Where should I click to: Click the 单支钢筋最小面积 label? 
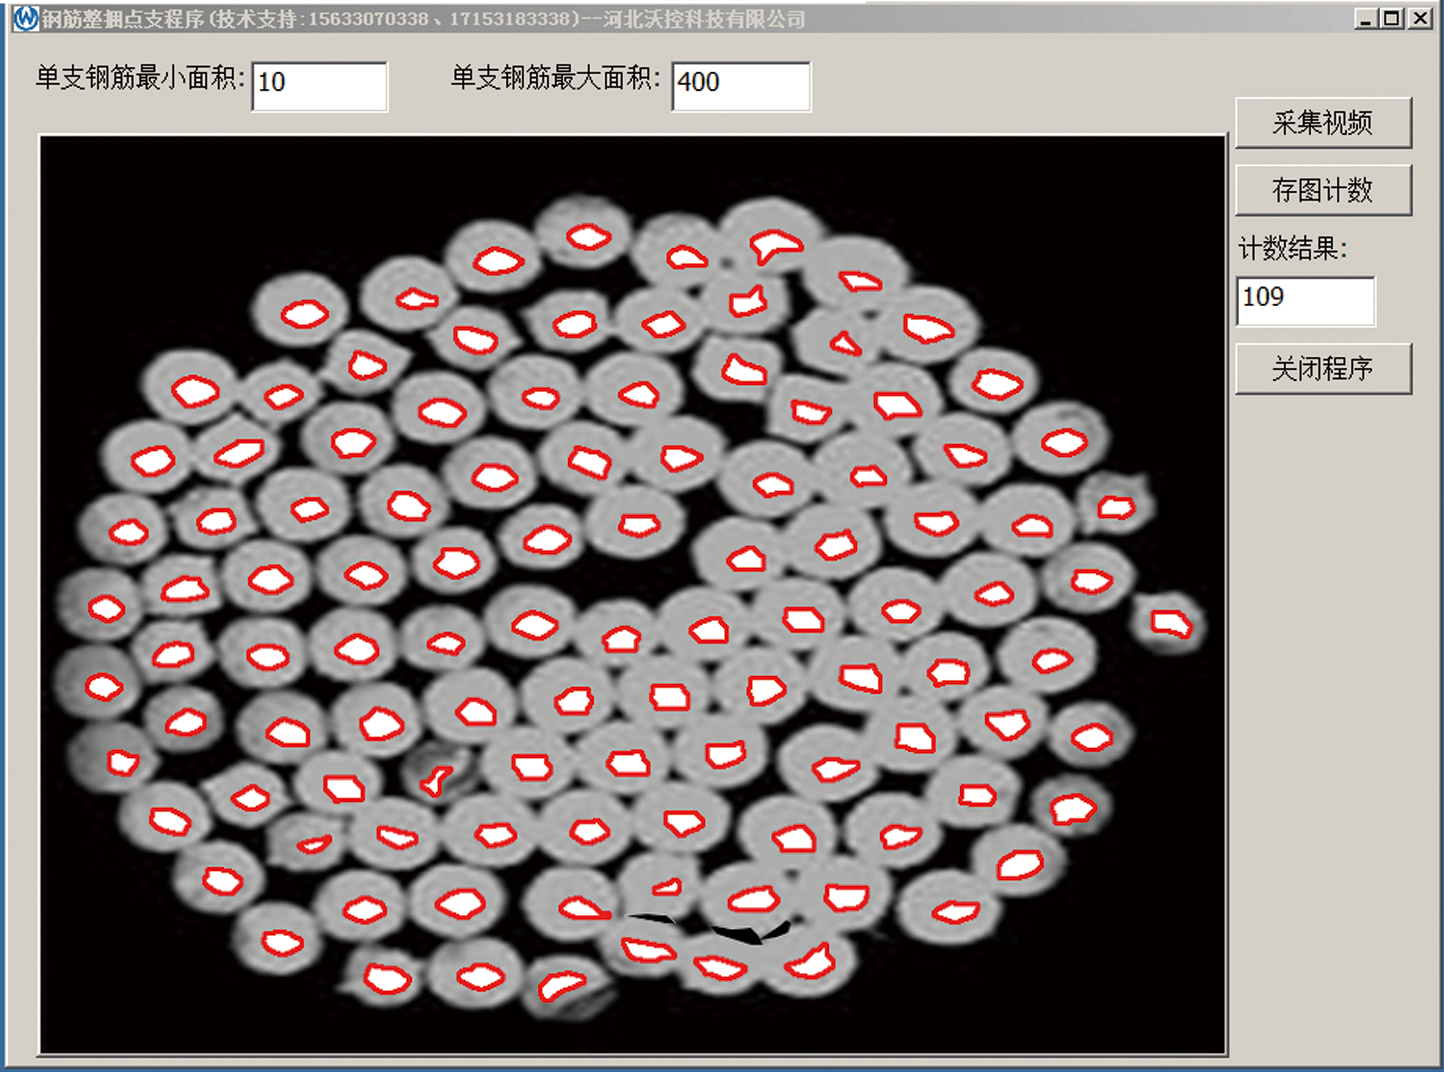pos(140,78)
